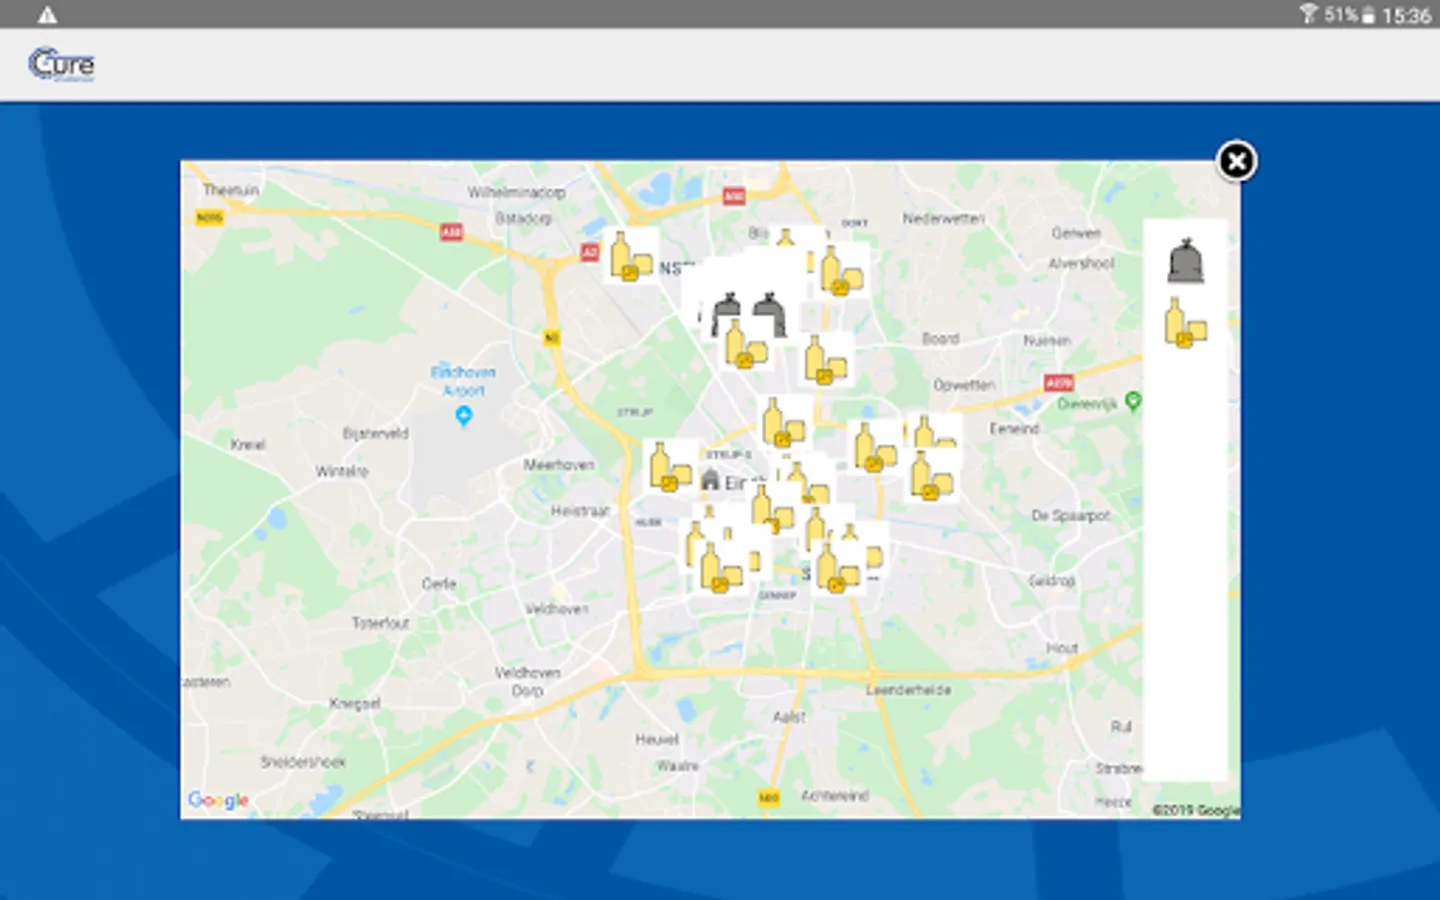Tap the green pin next to Dierenrijk

1132,401
